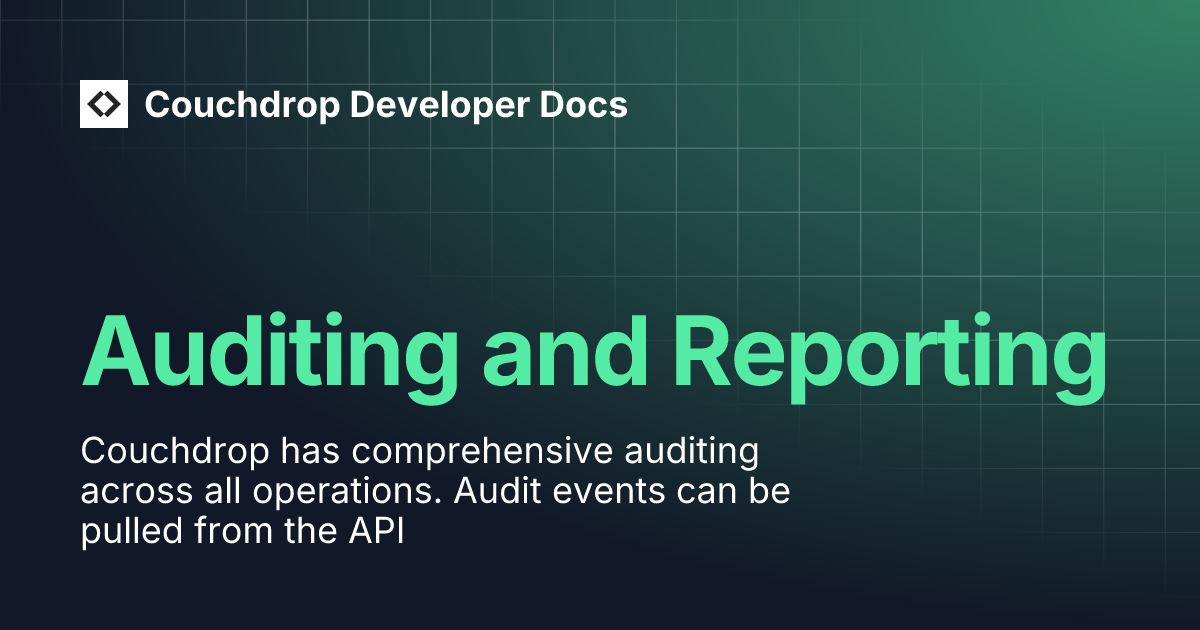Click the description paragraph about audit events
The image size is (1200, 630).
tap(435, 490)
